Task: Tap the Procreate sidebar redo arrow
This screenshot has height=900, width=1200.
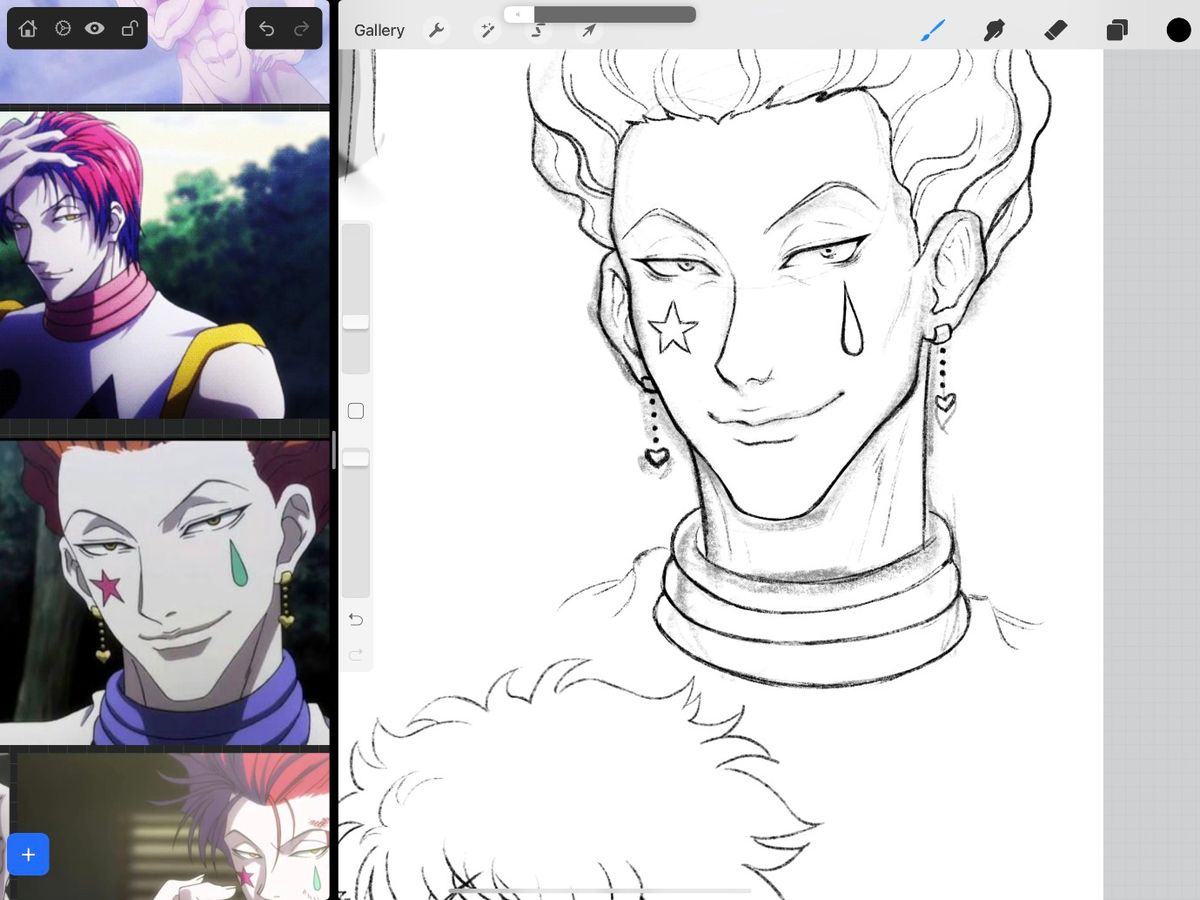Action: tap(356, 655)
